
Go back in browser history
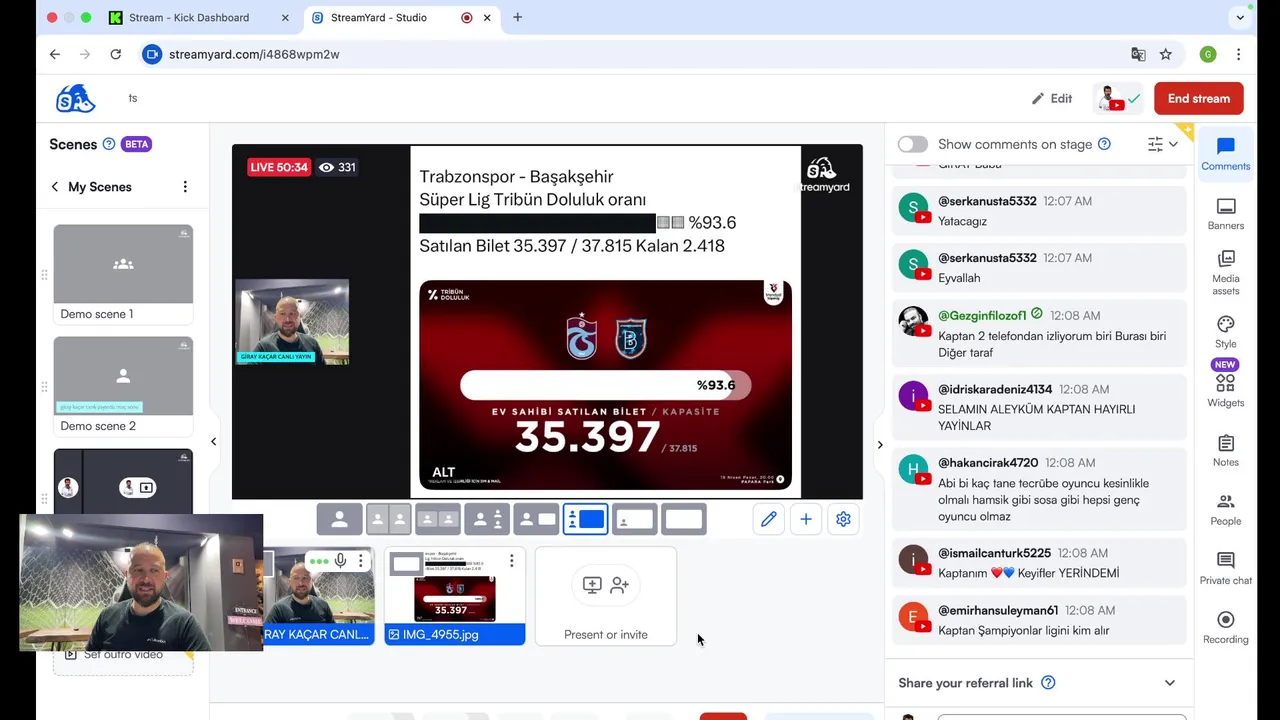[55, 54]
